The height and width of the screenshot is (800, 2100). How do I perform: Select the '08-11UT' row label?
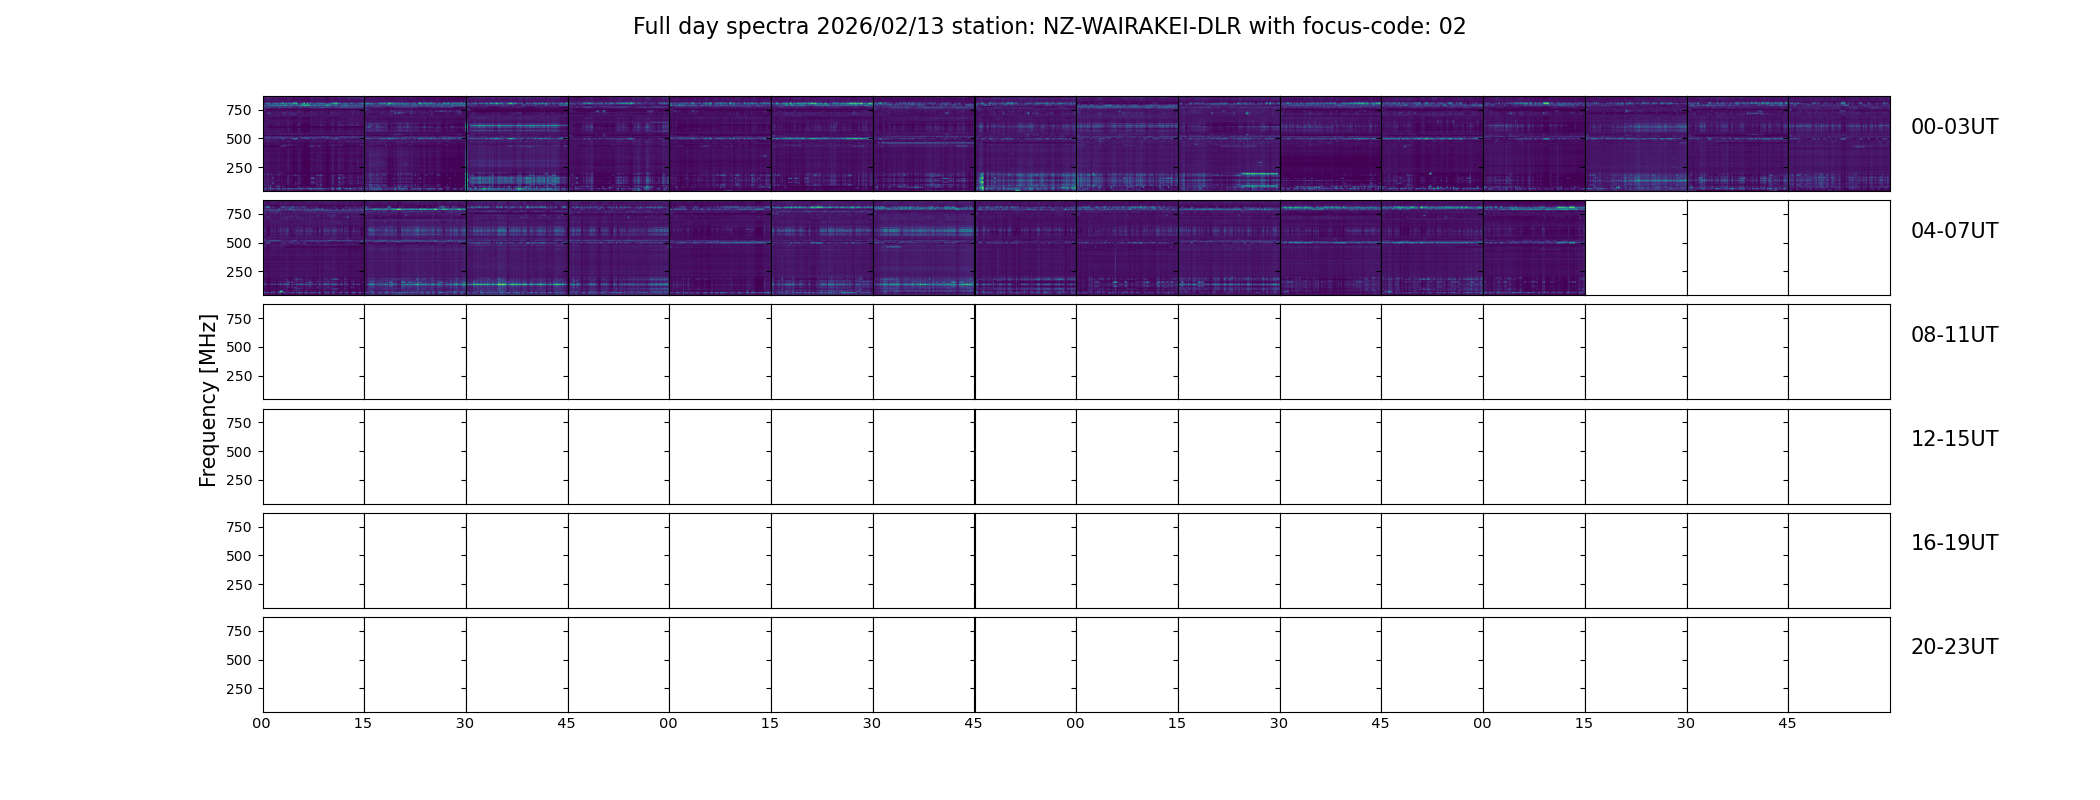[x=1954, y=335]
